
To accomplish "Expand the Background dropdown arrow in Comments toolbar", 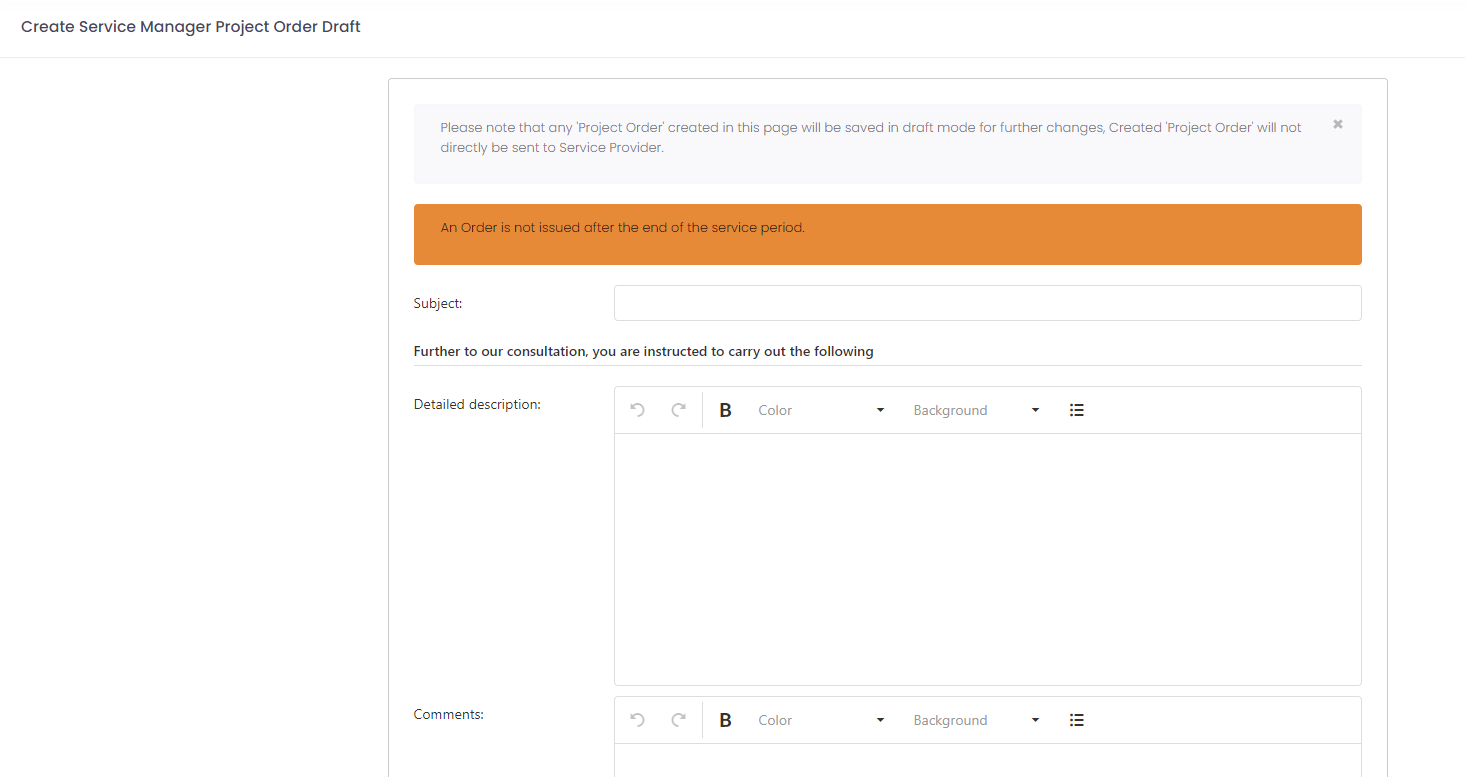I will 1035,719.
